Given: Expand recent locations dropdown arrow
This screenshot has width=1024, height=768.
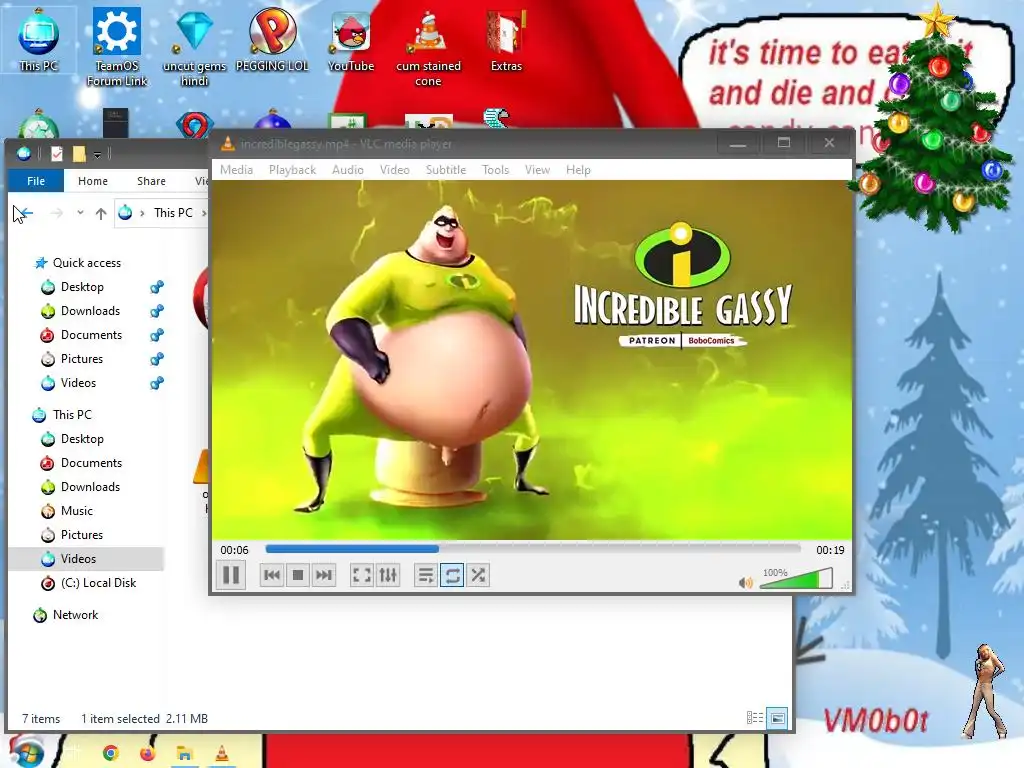Looking at the screenshot, I should pos(80,213).
